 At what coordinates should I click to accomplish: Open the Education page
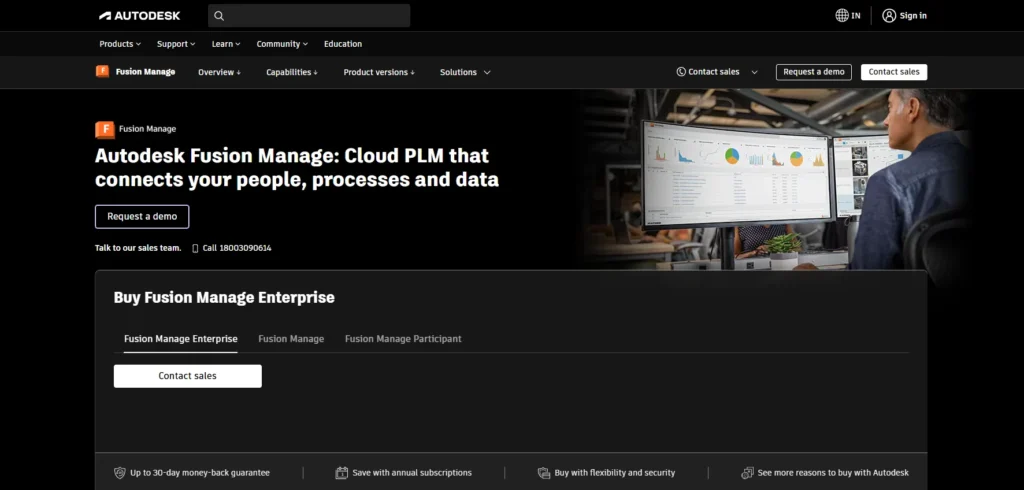343,44
